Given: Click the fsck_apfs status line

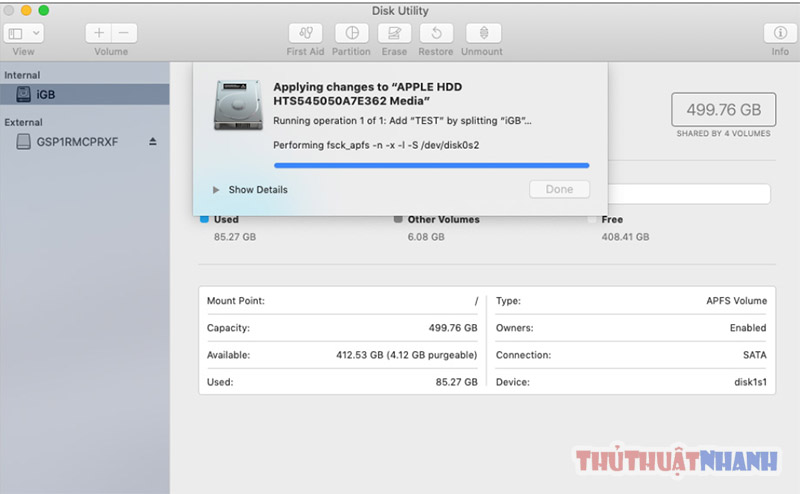Looking at the screenshot, I should pos(376,145).
